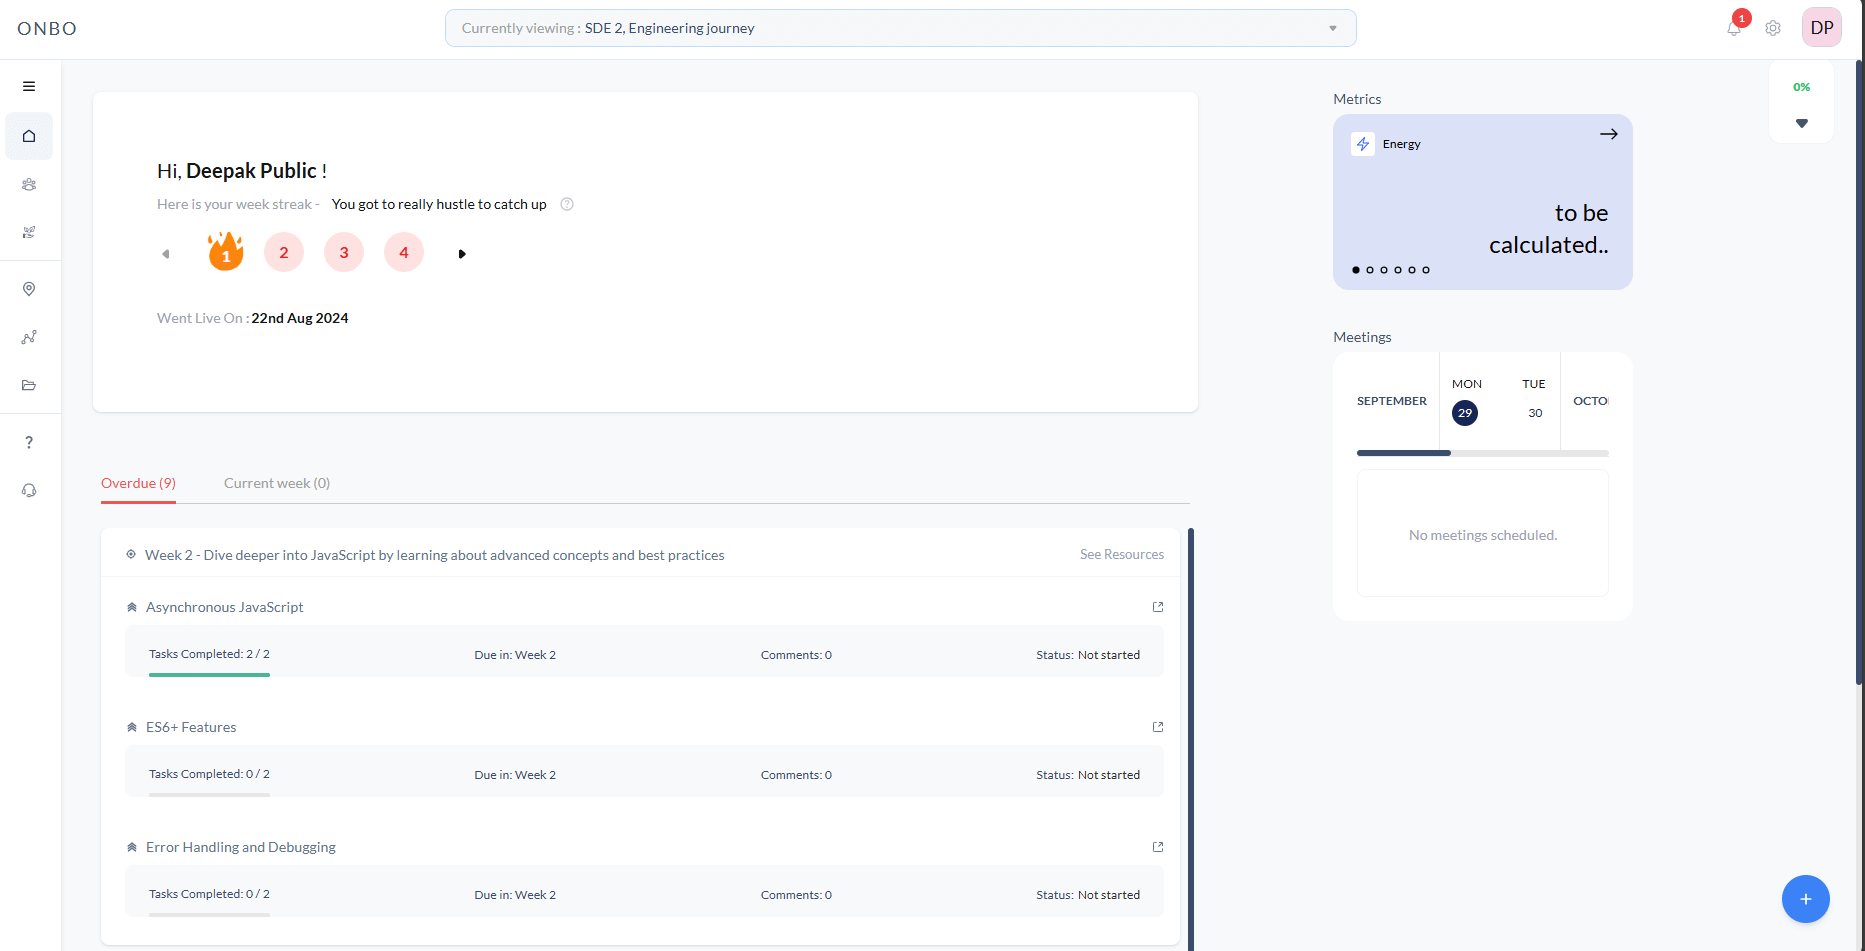The image size is (1865, 951).
Task: Open the folder icon in sidebar
Action: click(x=29, y=385)
